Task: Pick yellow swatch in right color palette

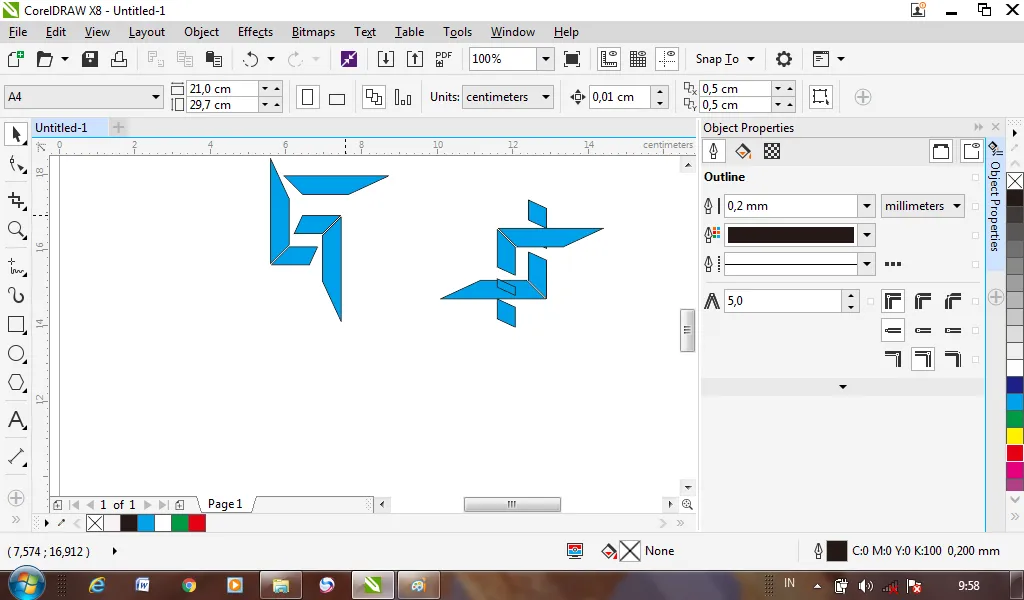Action: click(1014, 435)
